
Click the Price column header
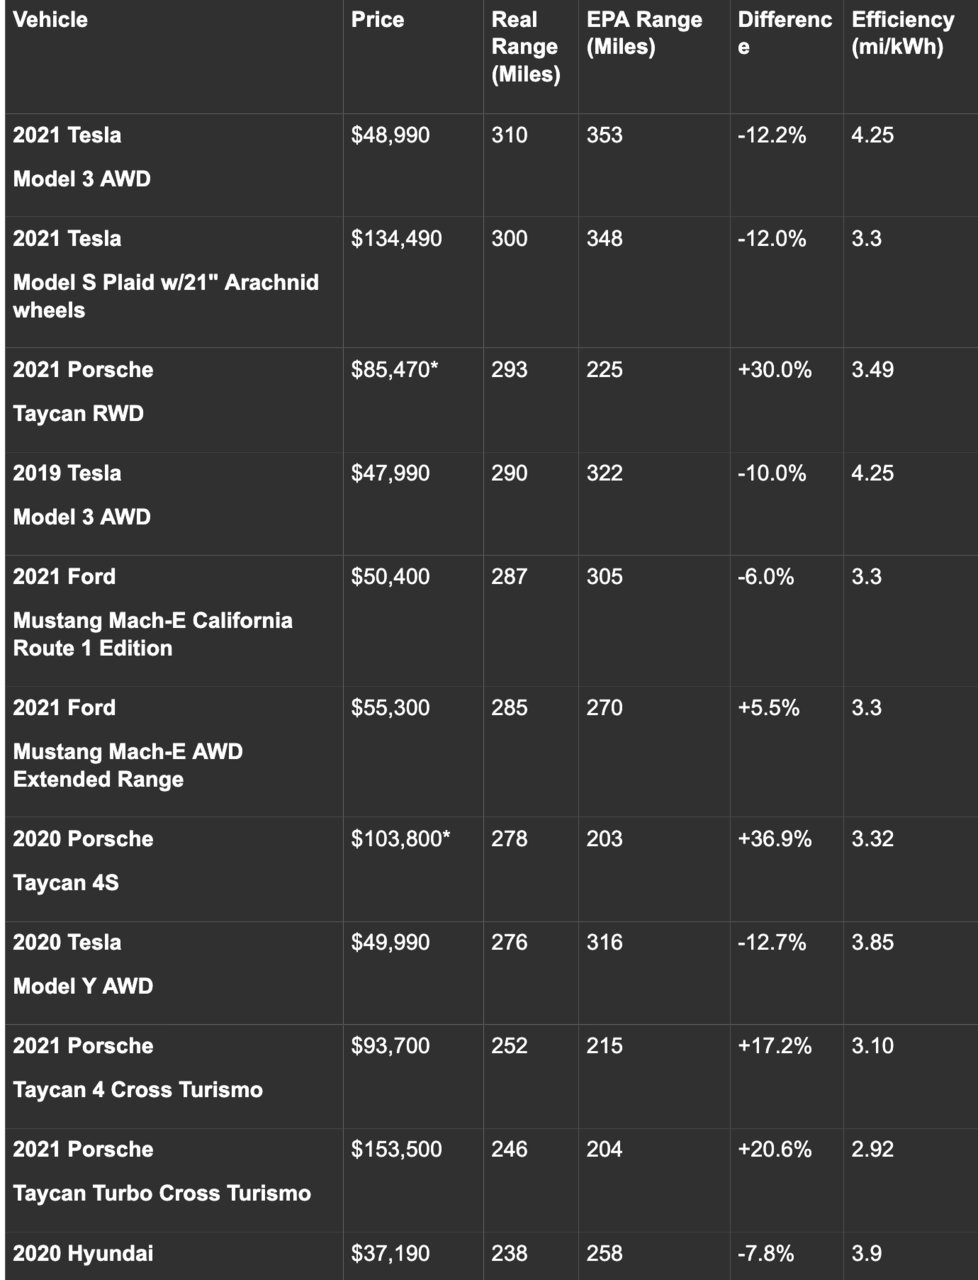[377, 20]
